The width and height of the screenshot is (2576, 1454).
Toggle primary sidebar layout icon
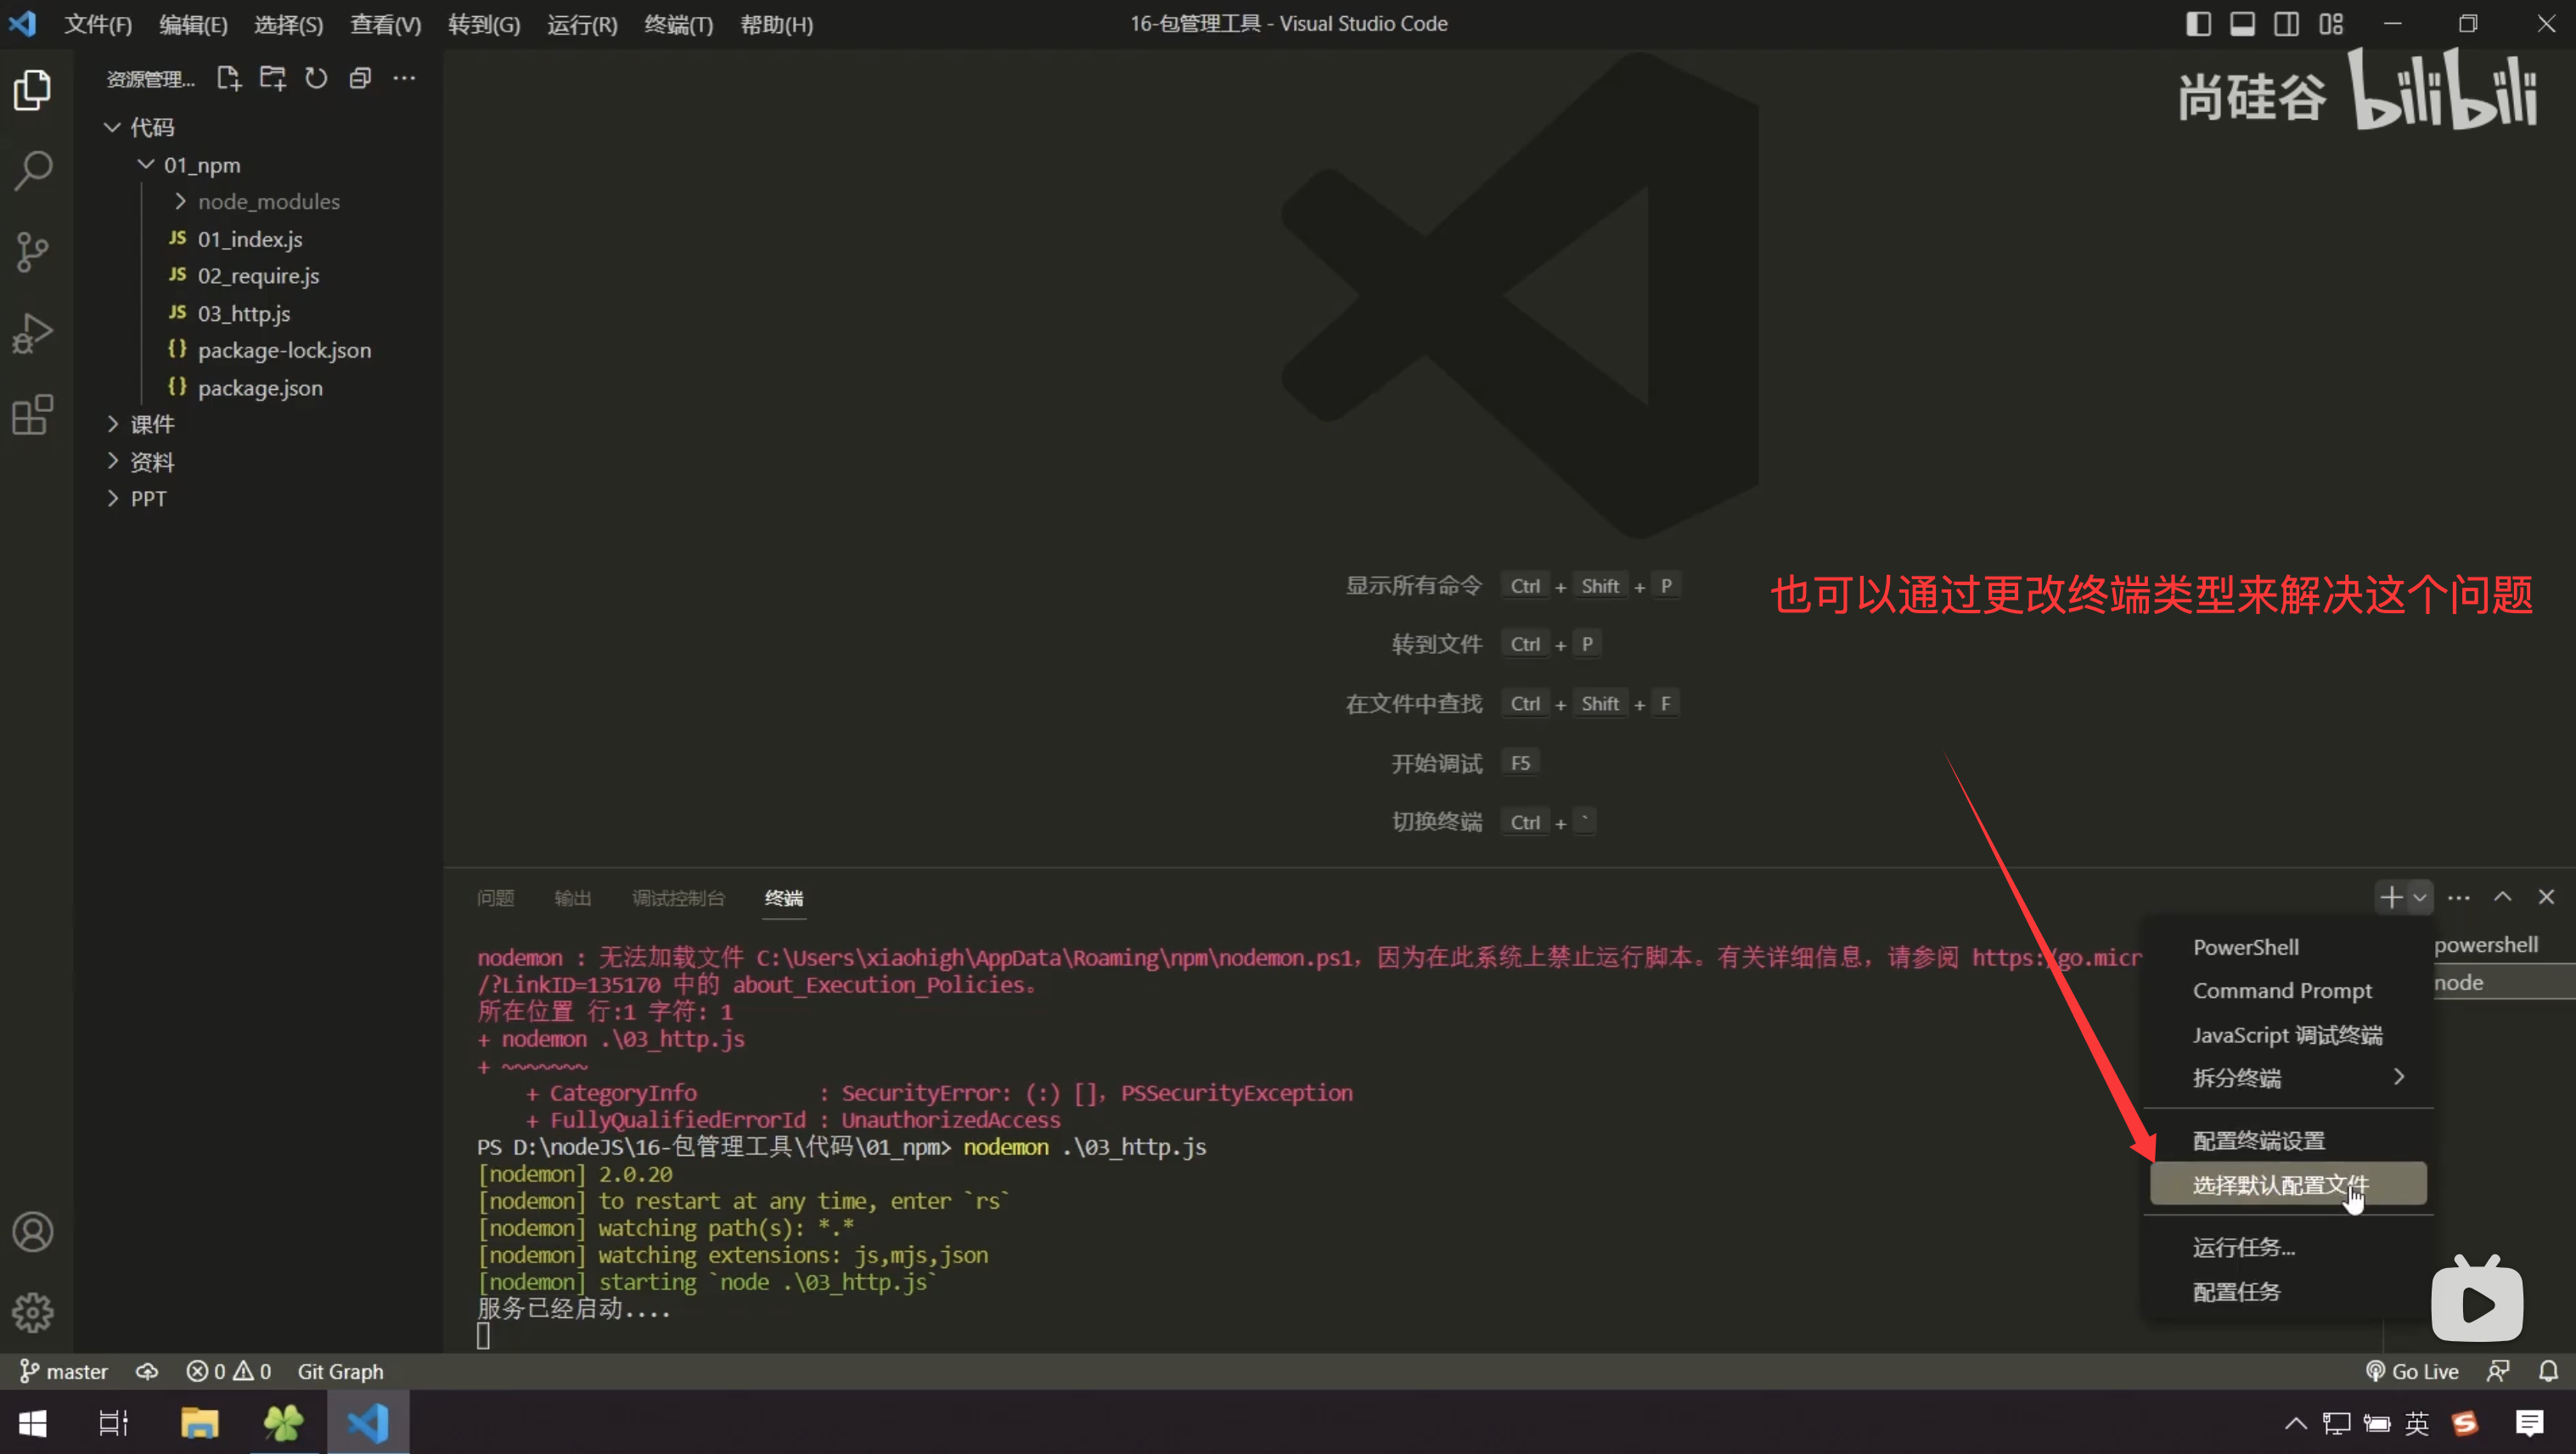tap(2198, 24)
